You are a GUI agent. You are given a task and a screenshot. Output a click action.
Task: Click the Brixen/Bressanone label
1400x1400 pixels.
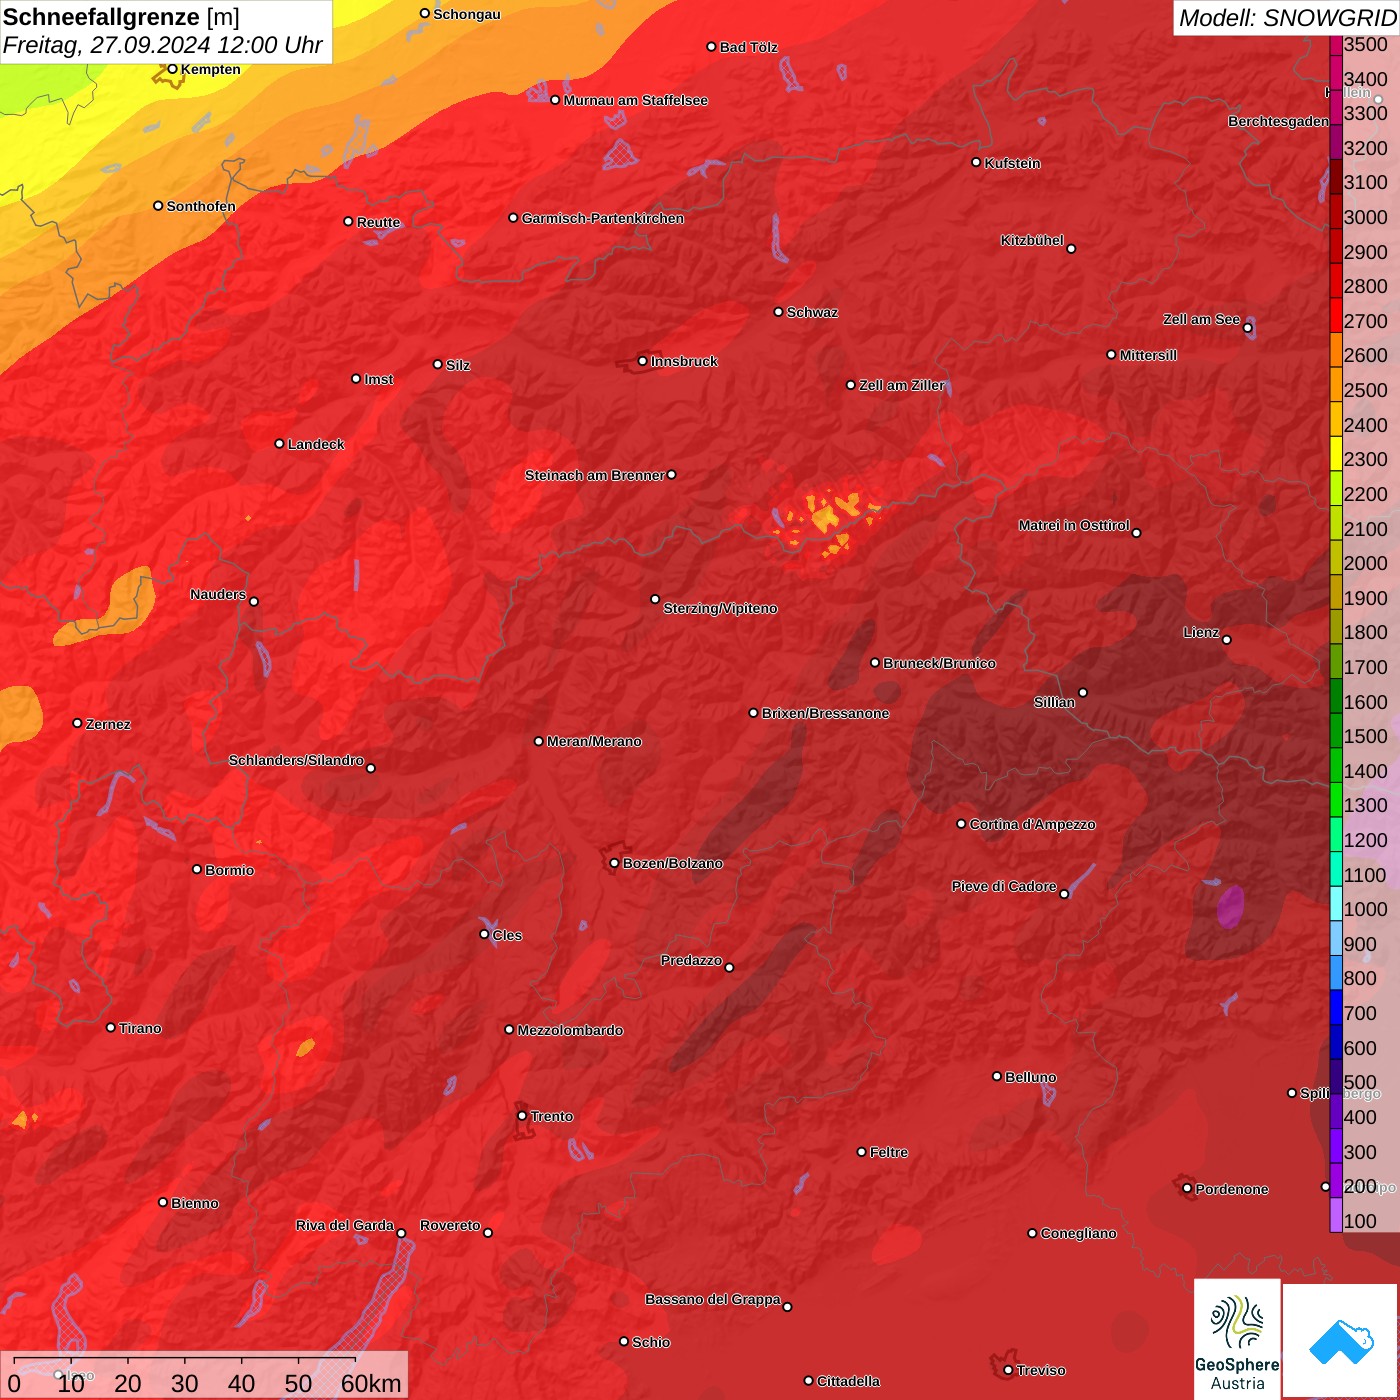tap(826, 713)
